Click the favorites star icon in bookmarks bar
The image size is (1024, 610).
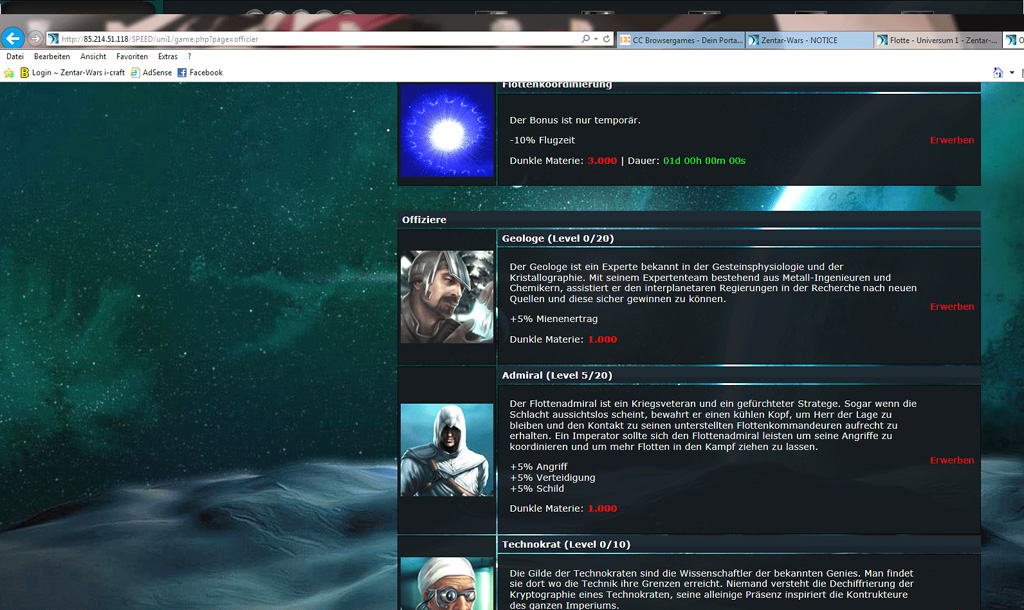pyautogui.click(x=9, y=72)
